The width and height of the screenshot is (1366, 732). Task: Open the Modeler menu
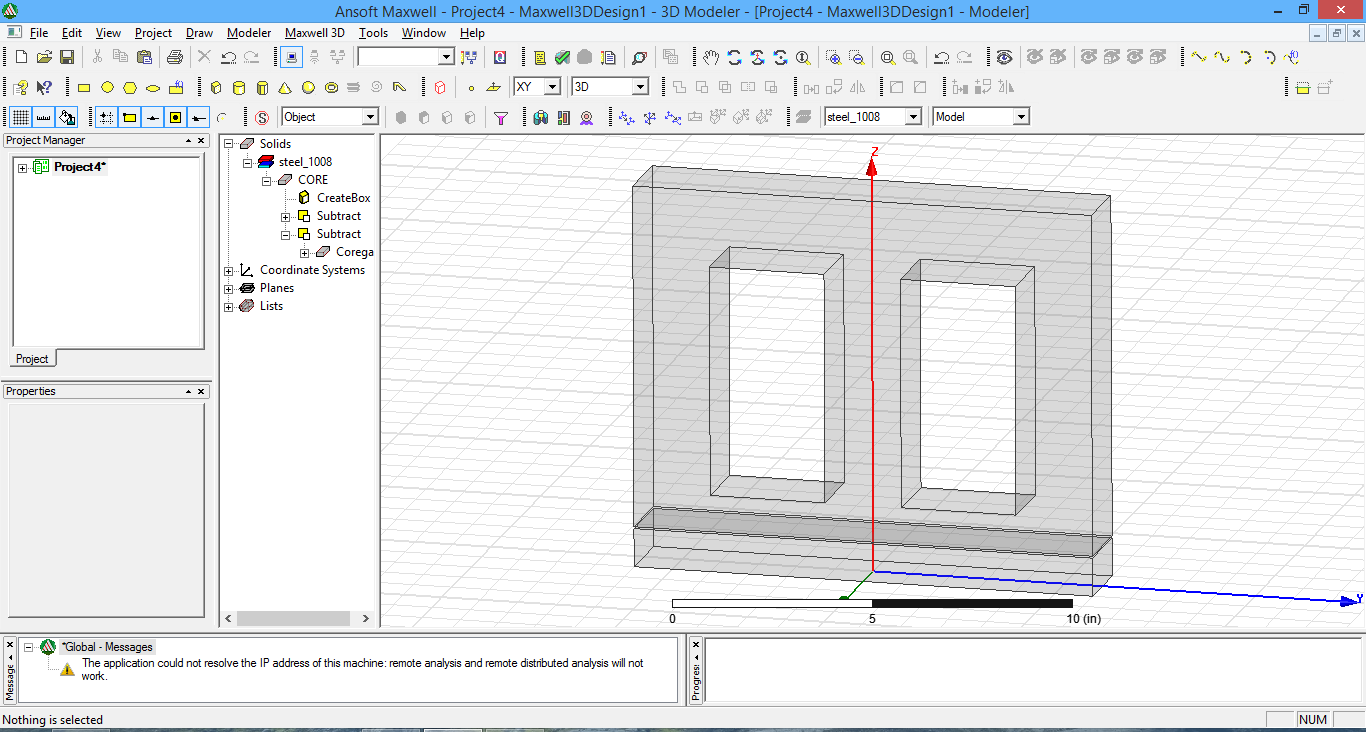(248, 33)
